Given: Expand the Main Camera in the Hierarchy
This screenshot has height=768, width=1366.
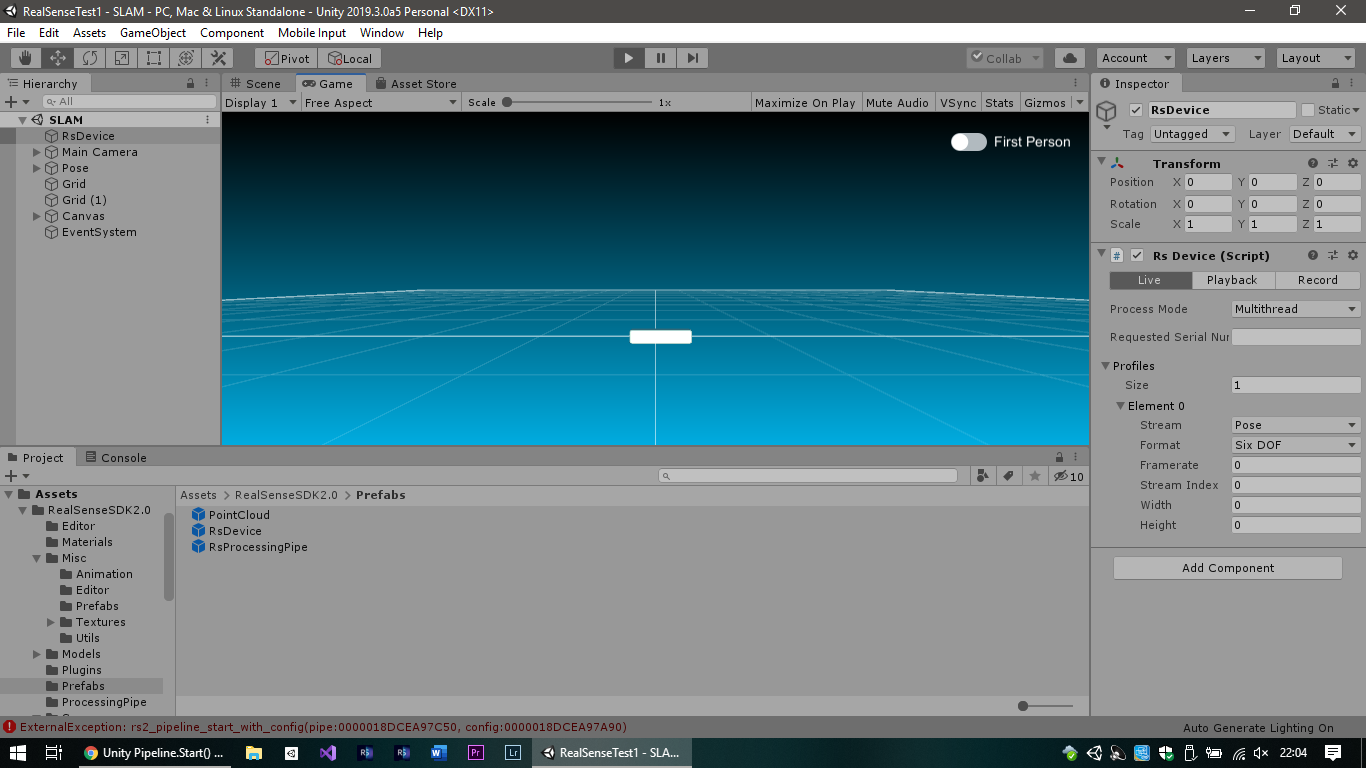Looking at the screenshot, I should click(x=36, y=151).
